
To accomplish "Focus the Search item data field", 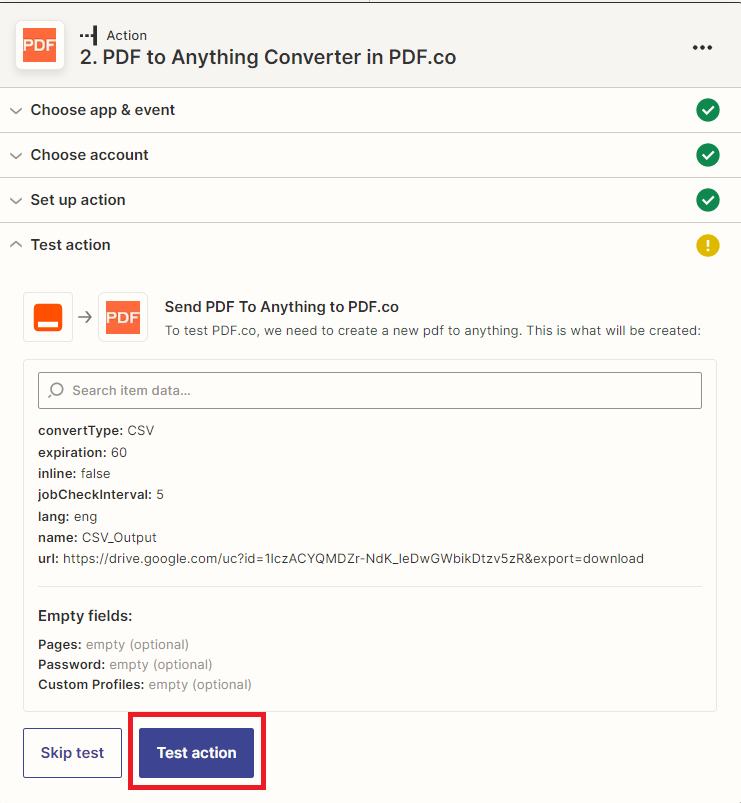I will (370, 390).
